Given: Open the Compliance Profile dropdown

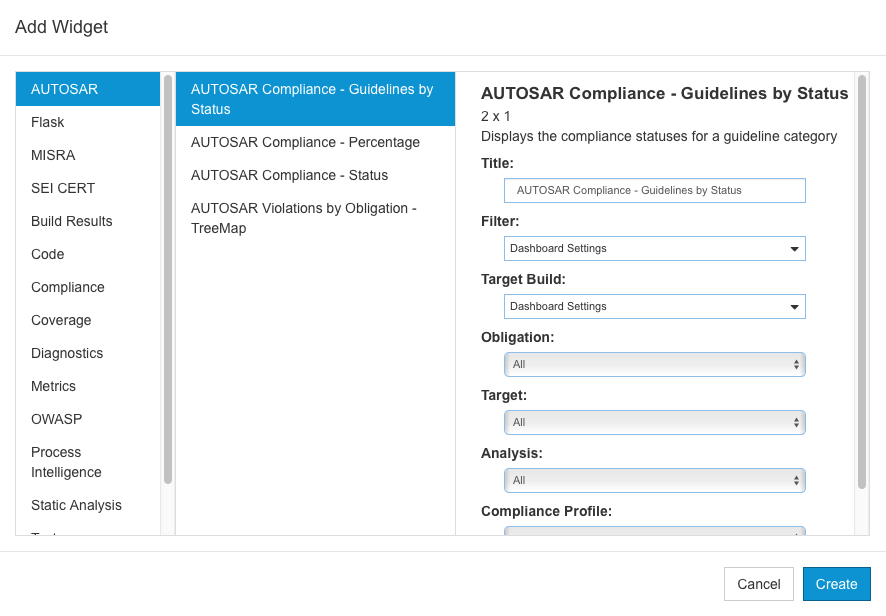Looking at the screenshot, I should (x=654, y=531).
